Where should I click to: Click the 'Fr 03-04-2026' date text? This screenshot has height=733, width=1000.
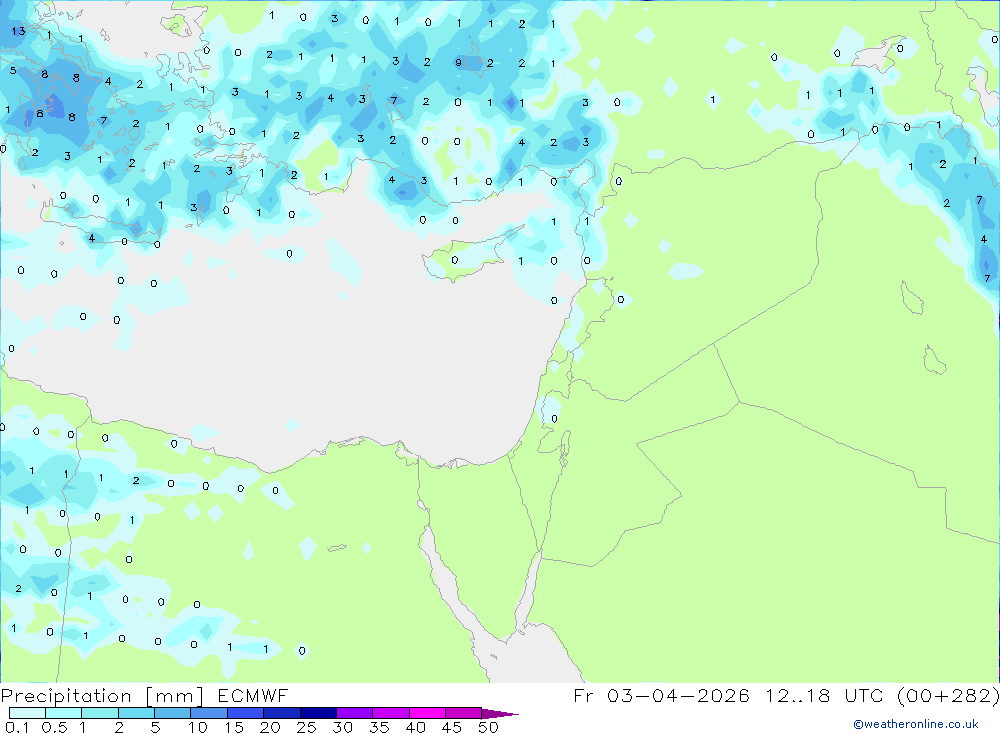coord(661,695)
